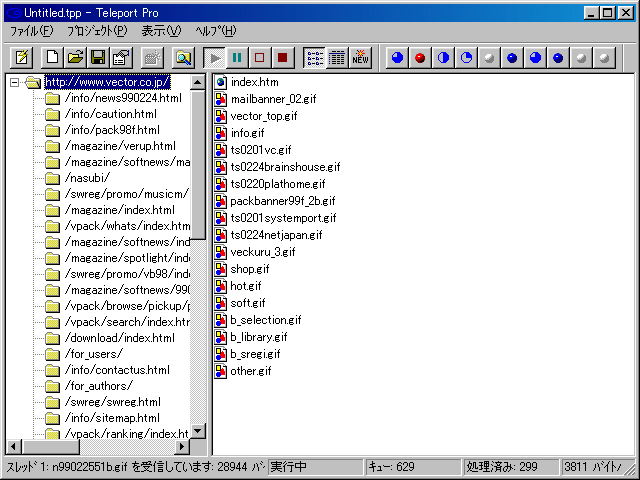Click tree pane scroll up arrow
Viewport: 640px width, 480px height.
tap(198, 82)
